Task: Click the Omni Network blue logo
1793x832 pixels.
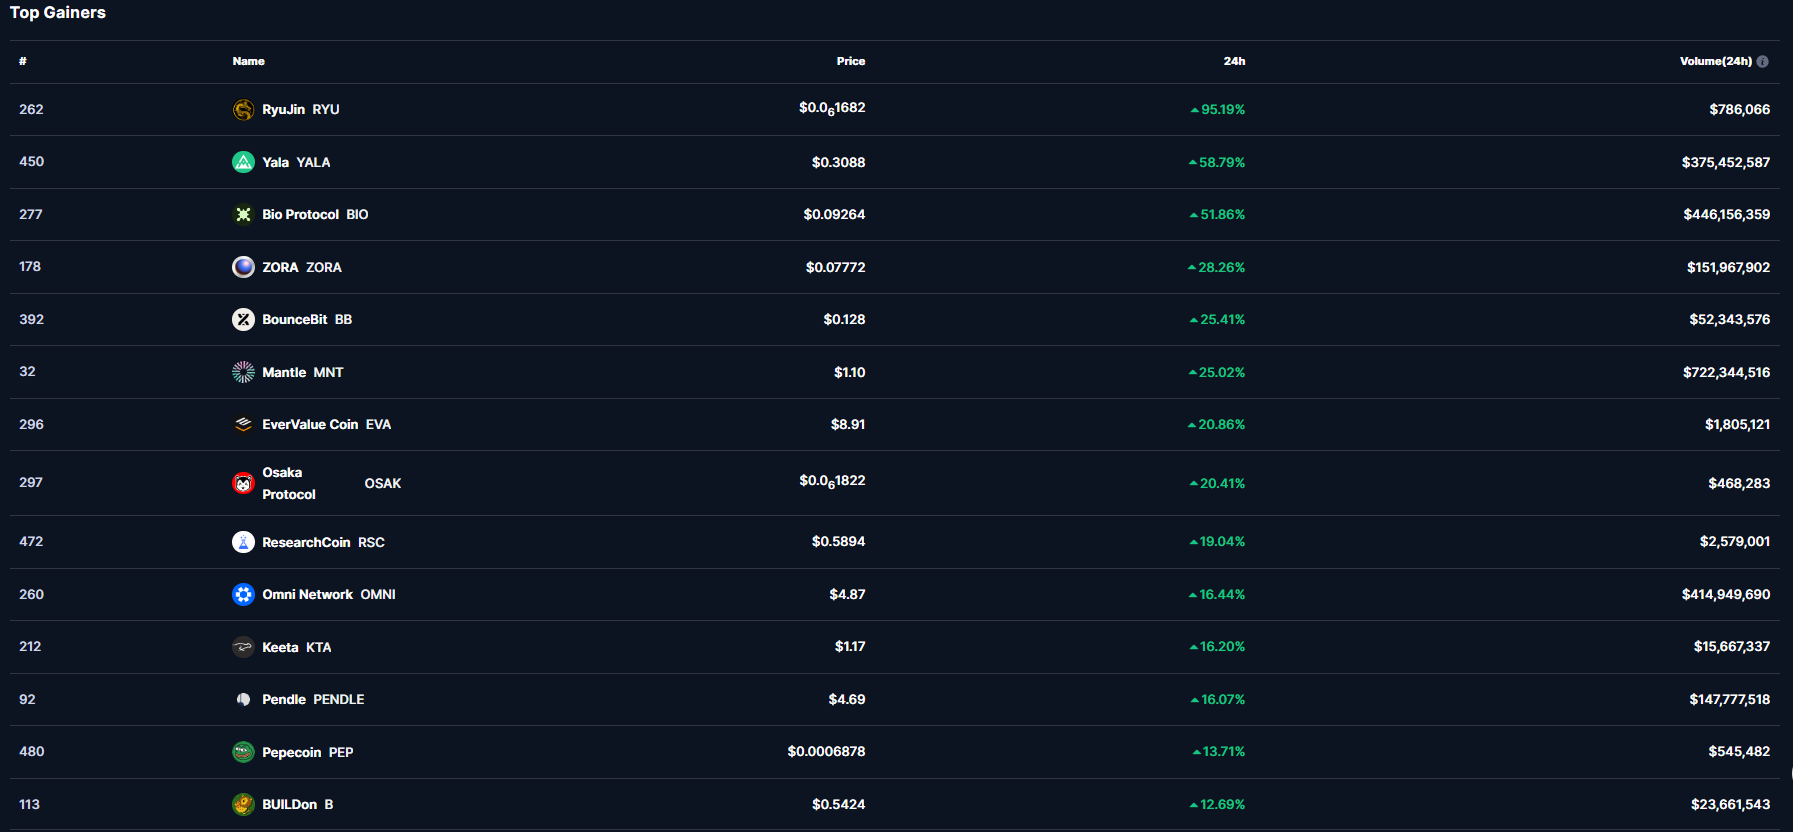Action: click(x=243, y=594)
